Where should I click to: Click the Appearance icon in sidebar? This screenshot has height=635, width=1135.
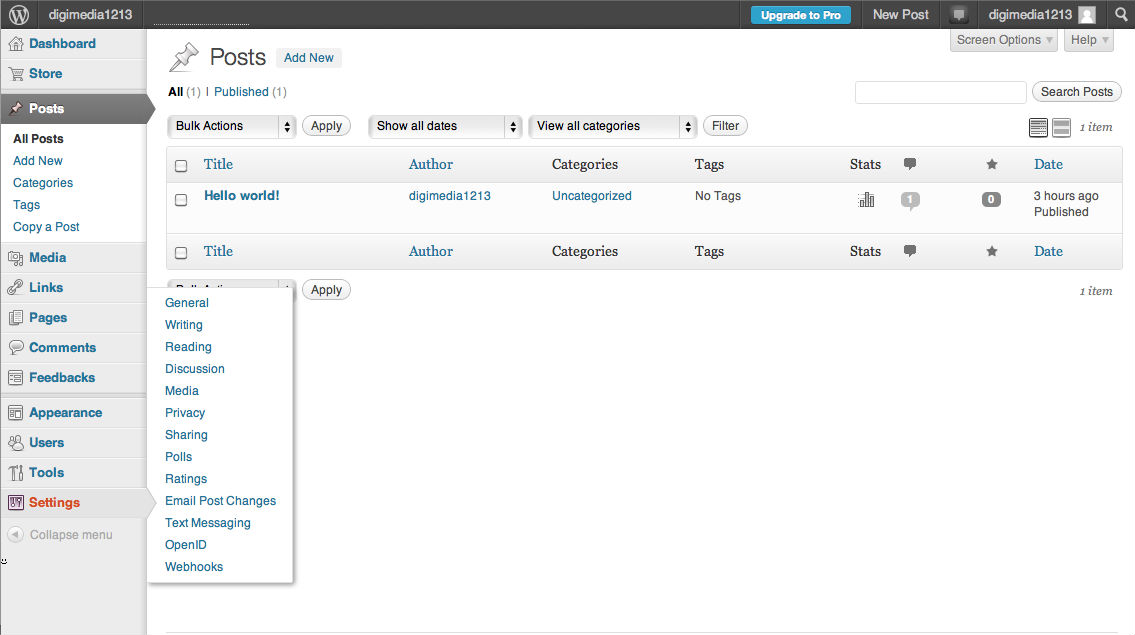coord(16,413)
